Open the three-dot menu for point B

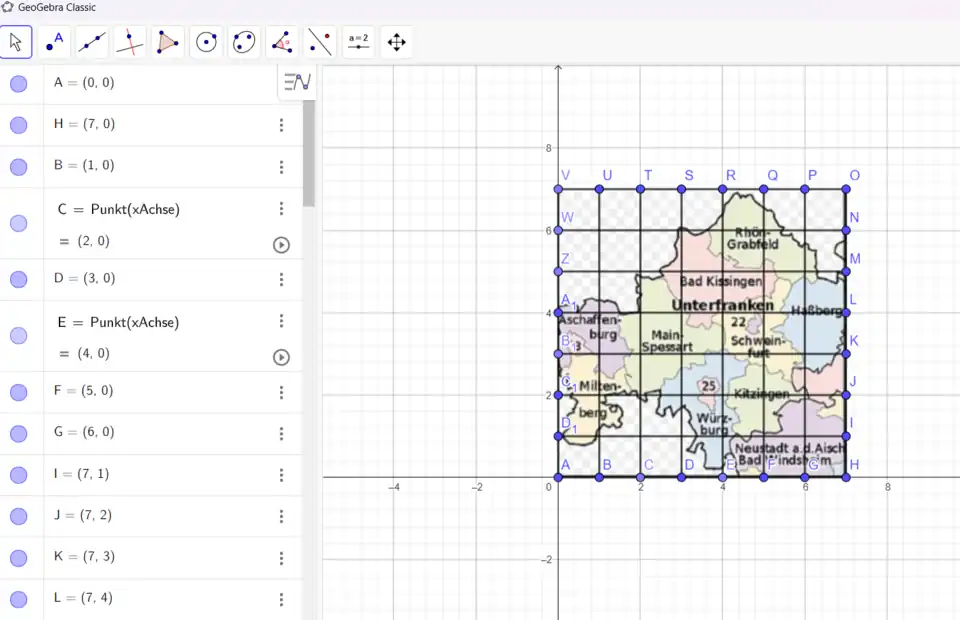coord(281,167)
